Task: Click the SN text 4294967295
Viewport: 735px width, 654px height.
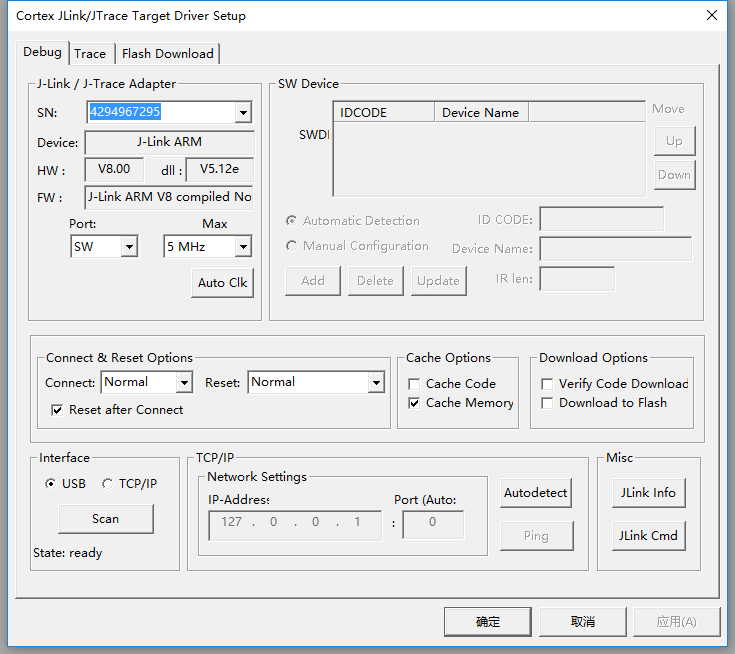Action: coord(125,112)
